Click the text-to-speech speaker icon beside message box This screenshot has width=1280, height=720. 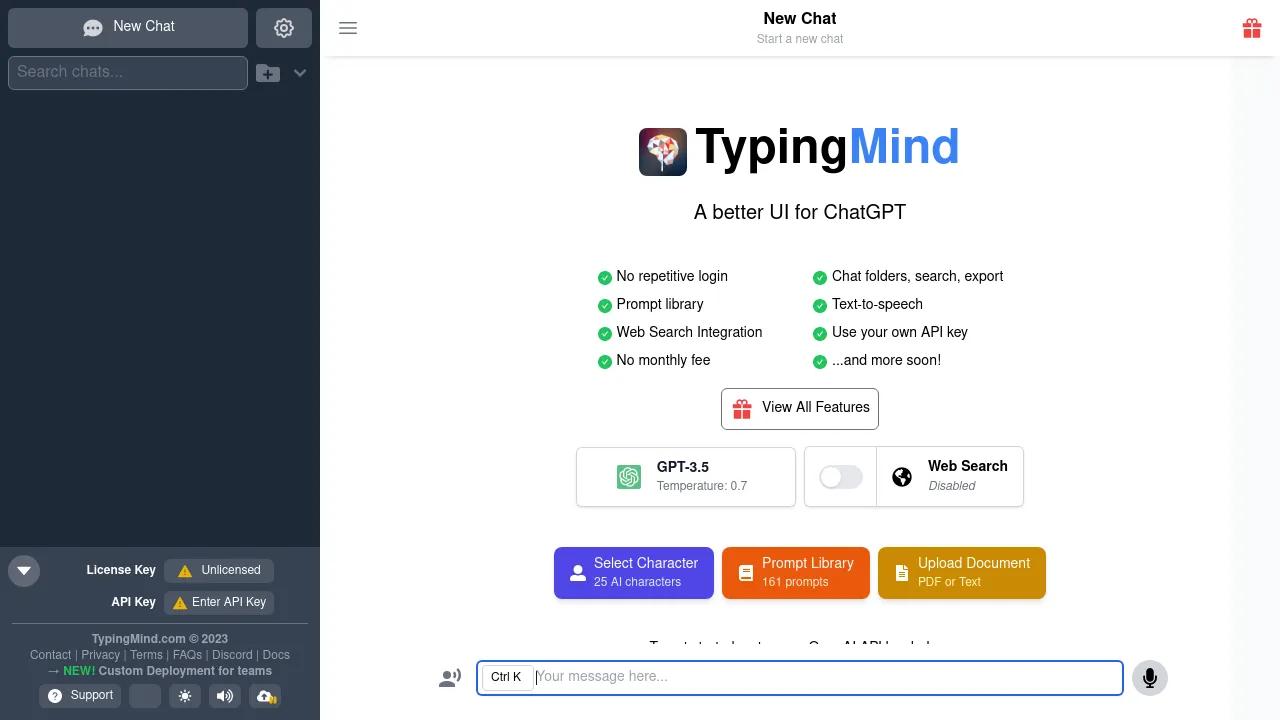pyautogui.click(x=450, y=678)
